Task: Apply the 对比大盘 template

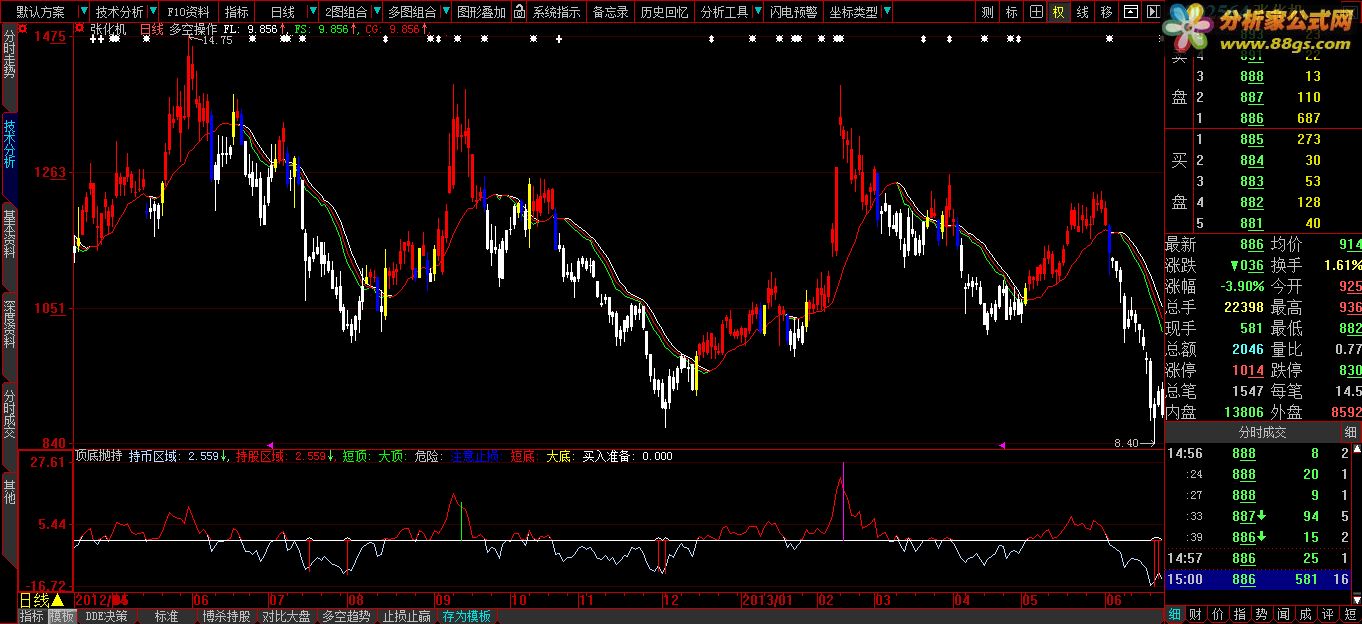Action: (x=286, y=616)
